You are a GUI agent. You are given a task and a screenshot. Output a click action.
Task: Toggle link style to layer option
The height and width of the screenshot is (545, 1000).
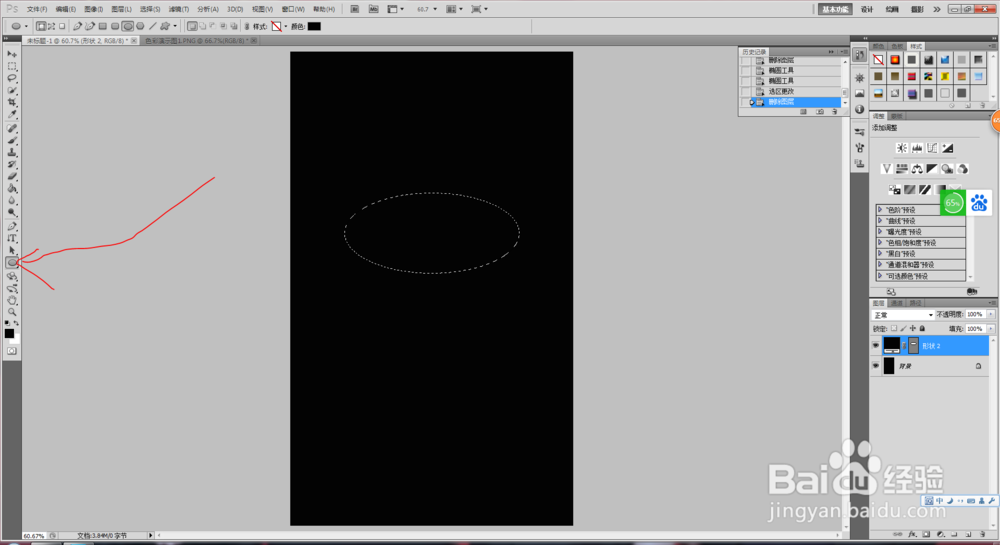point(247,26)
